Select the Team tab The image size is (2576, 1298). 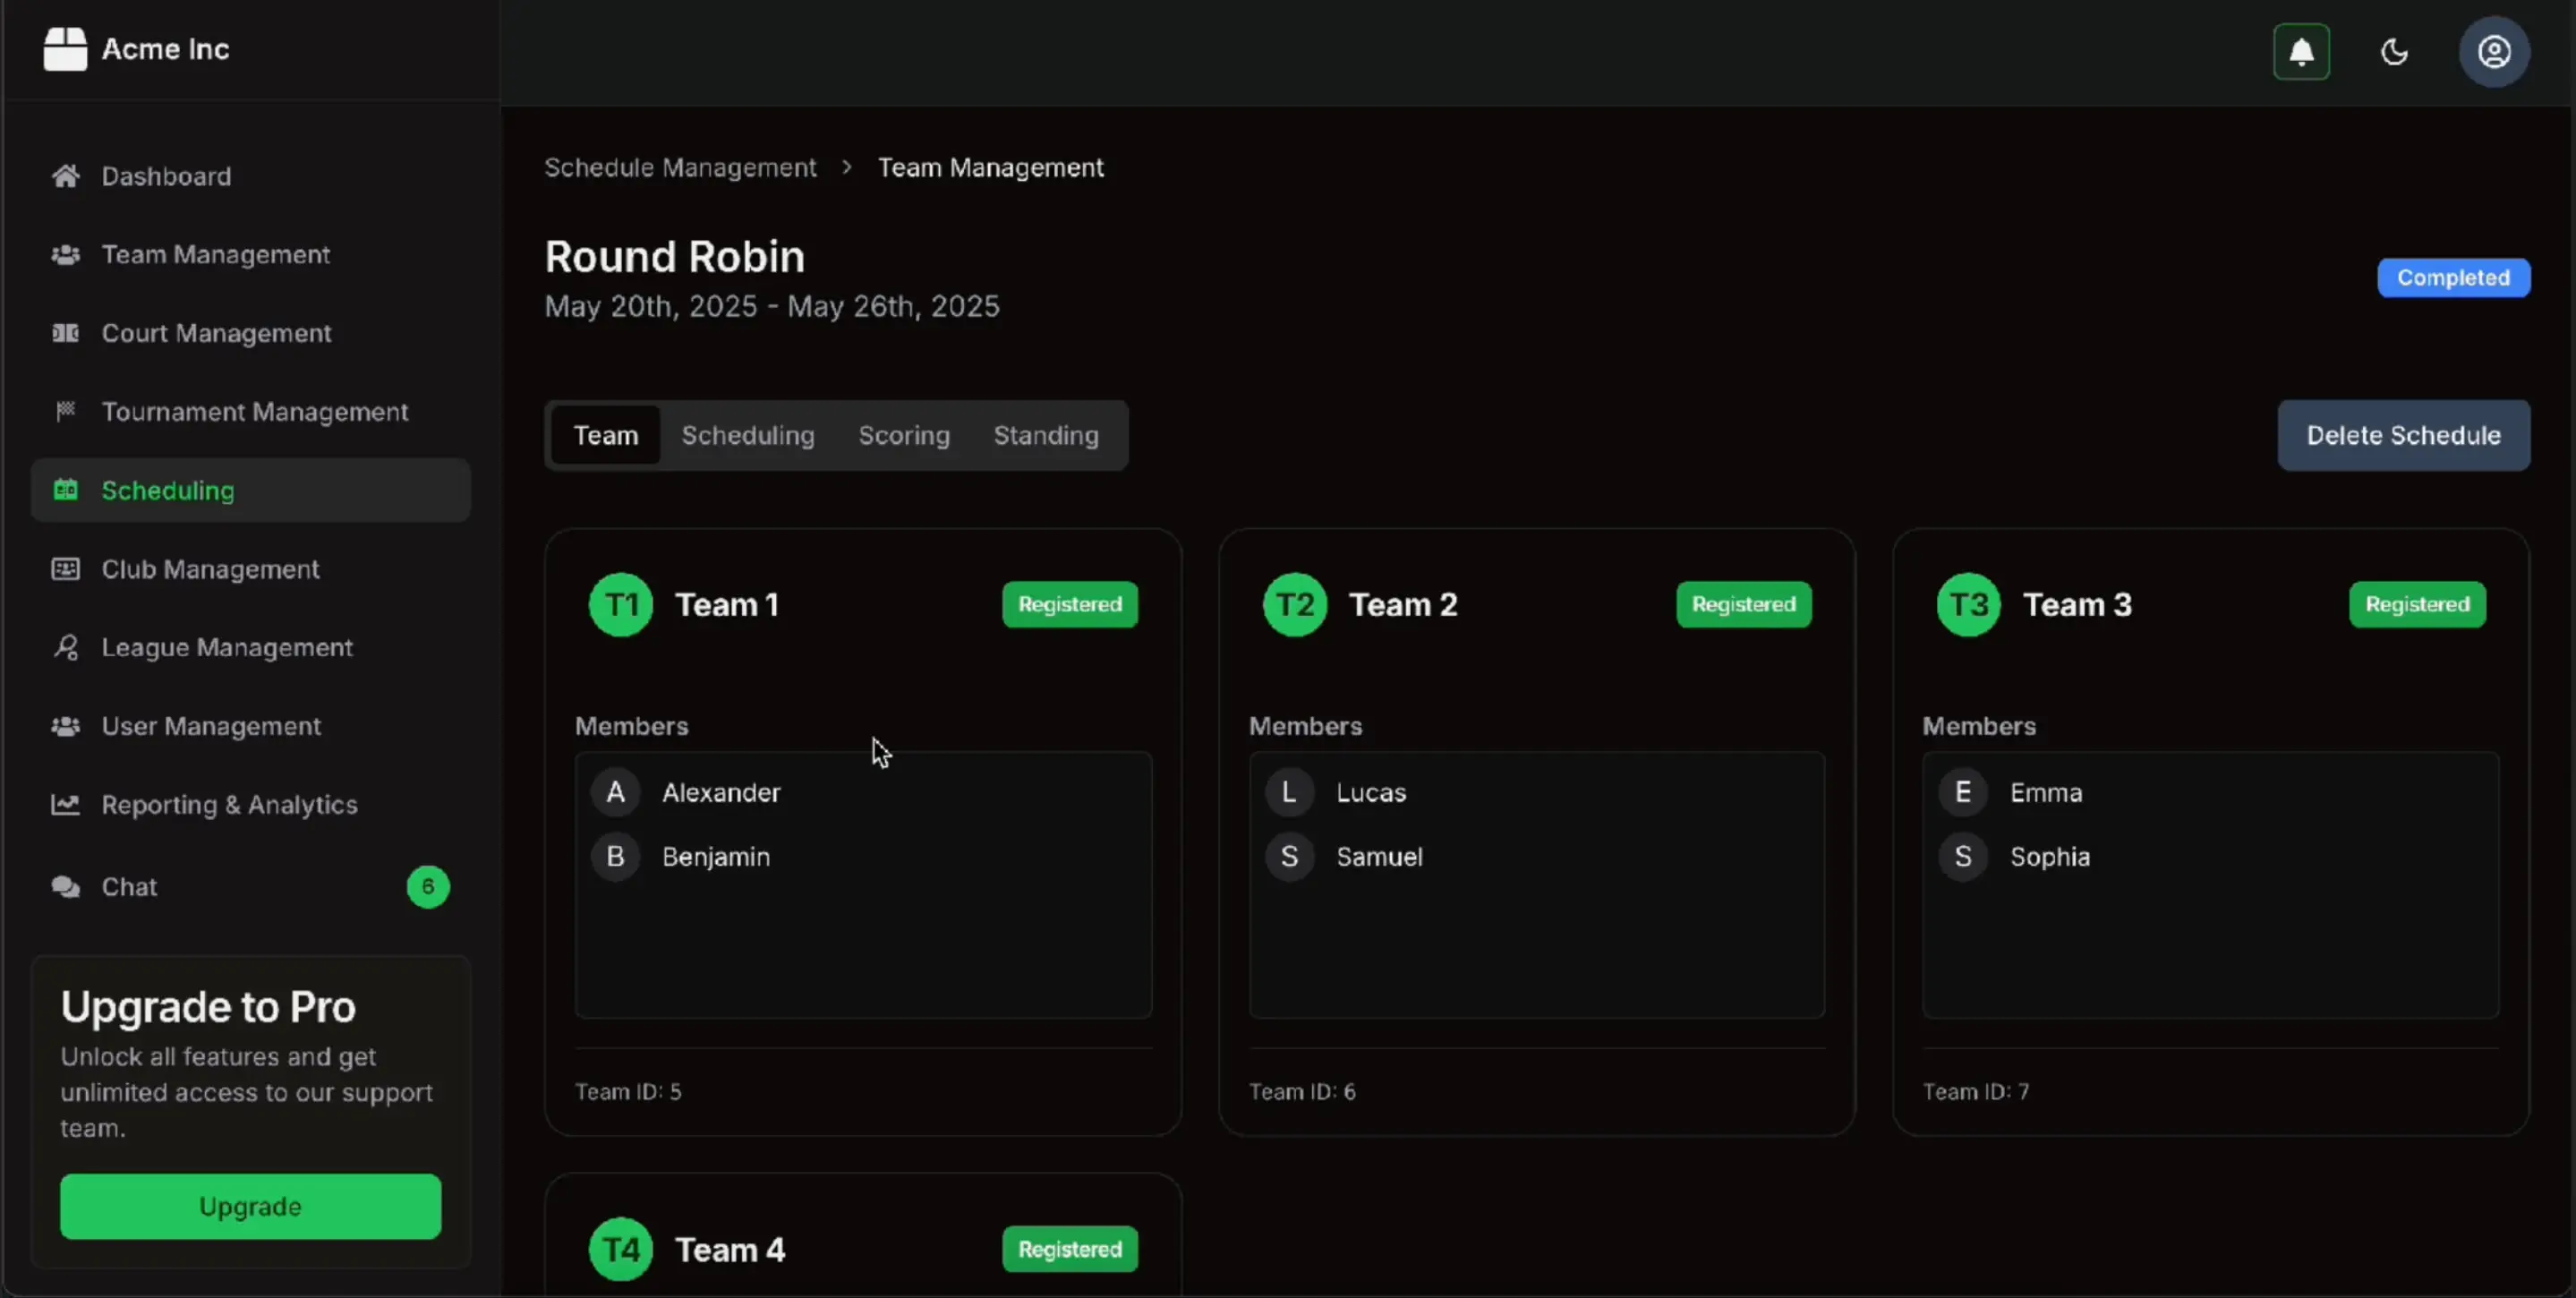(x=605, y=435)
